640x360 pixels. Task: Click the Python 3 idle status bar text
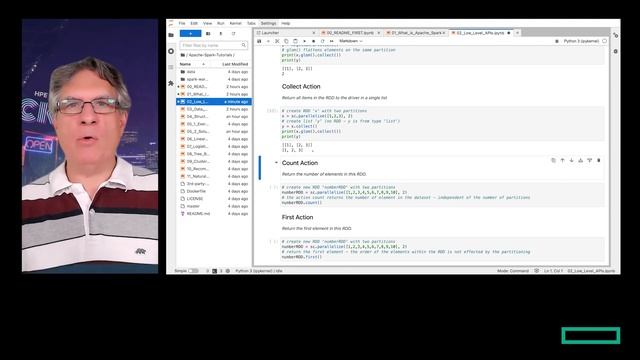coord(259,271)
